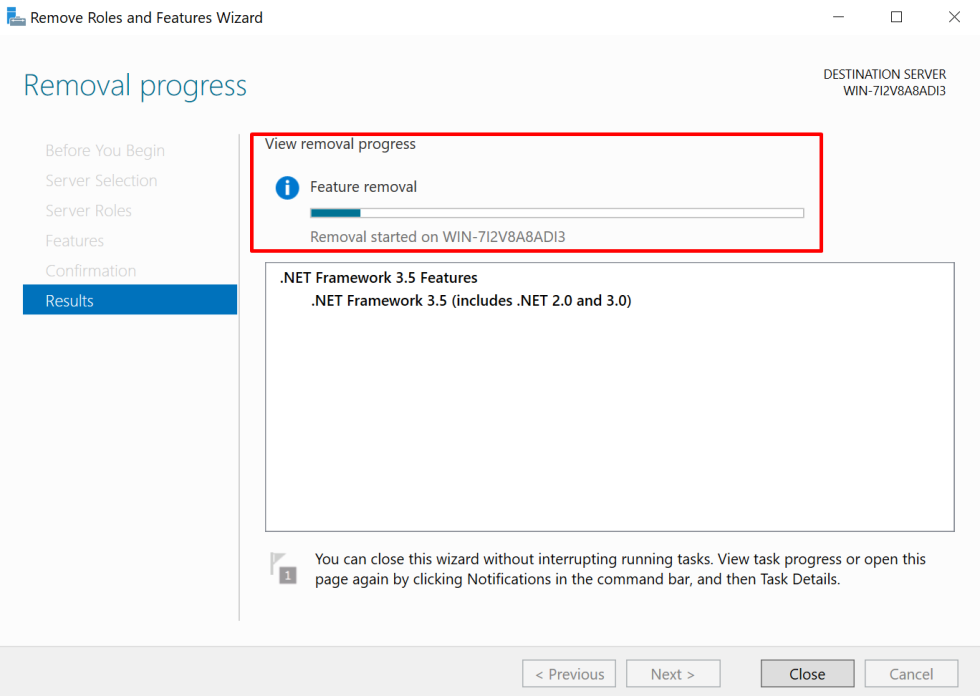Click the blue information icon beside Feature removal
The width and height of the screenshot is (980, 696).
[x=287, y=187]
